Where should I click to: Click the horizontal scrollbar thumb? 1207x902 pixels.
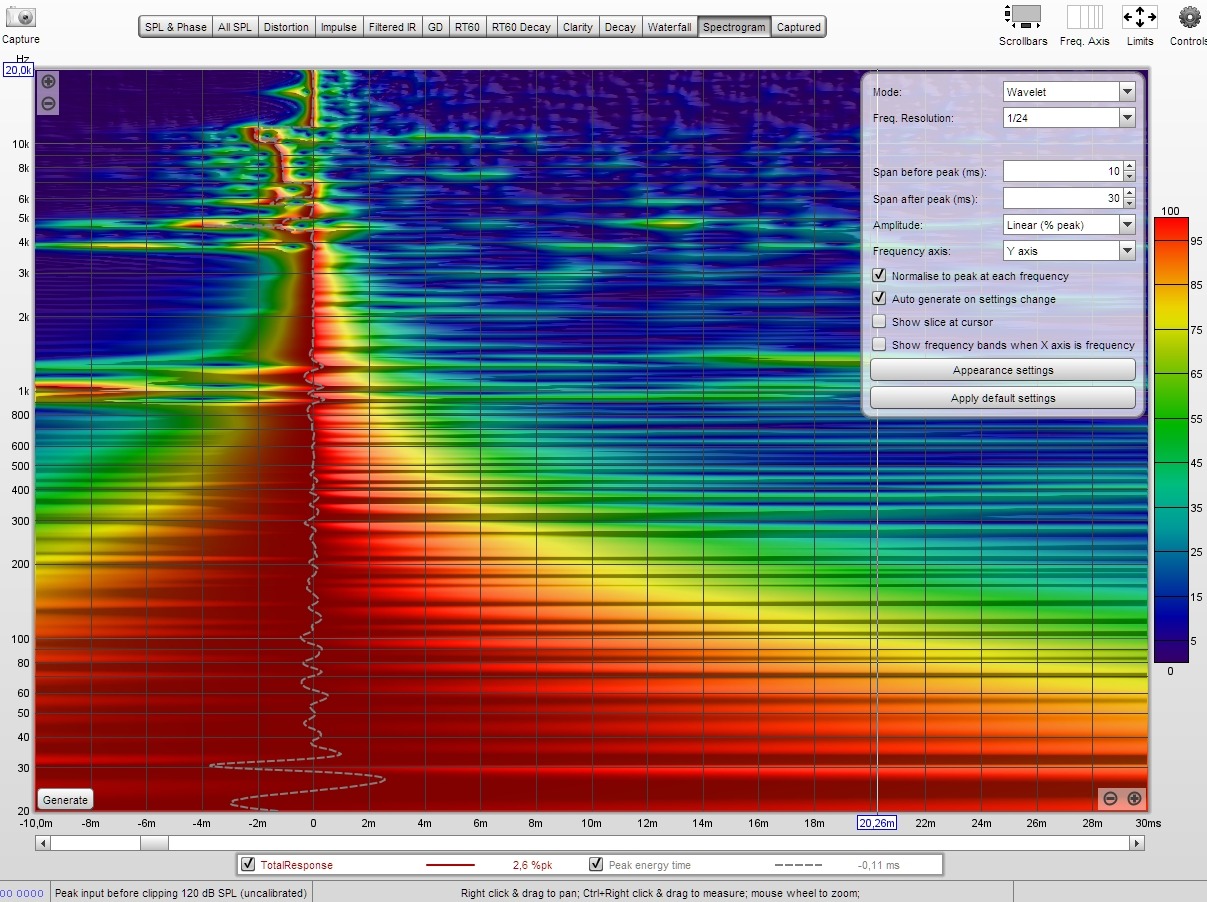click(154, 843)
